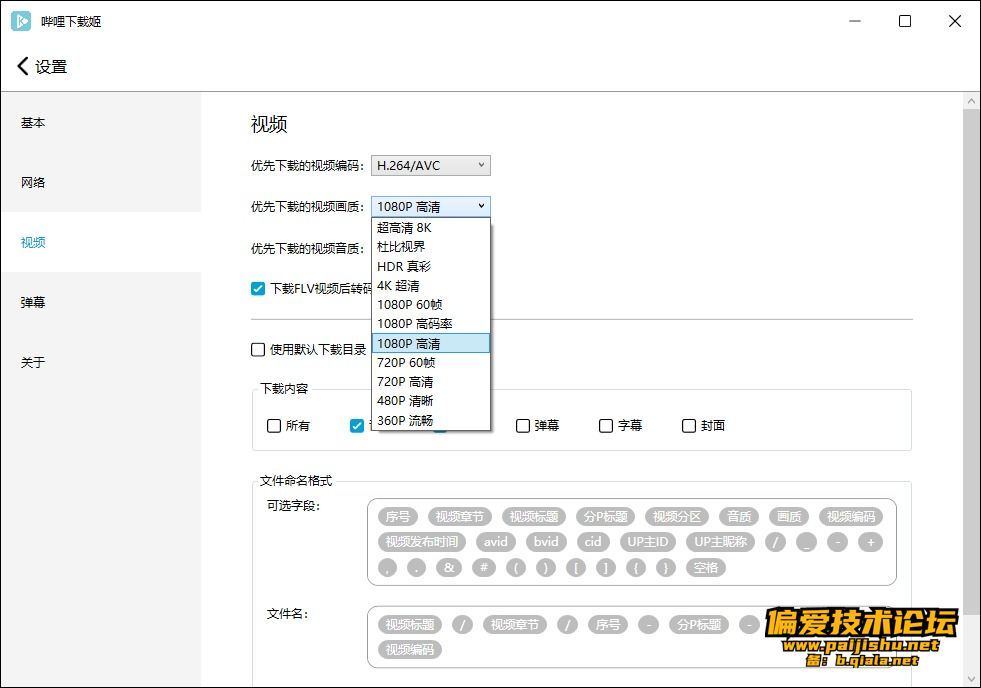Choose 720P 60帧 quality option
981x688 pixels.
pos(430,363)
